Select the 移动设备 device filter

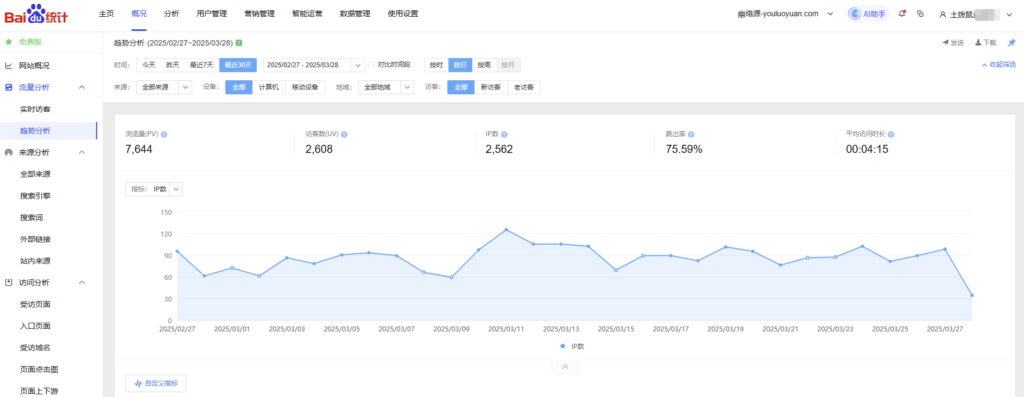click(x=305, y=87)
